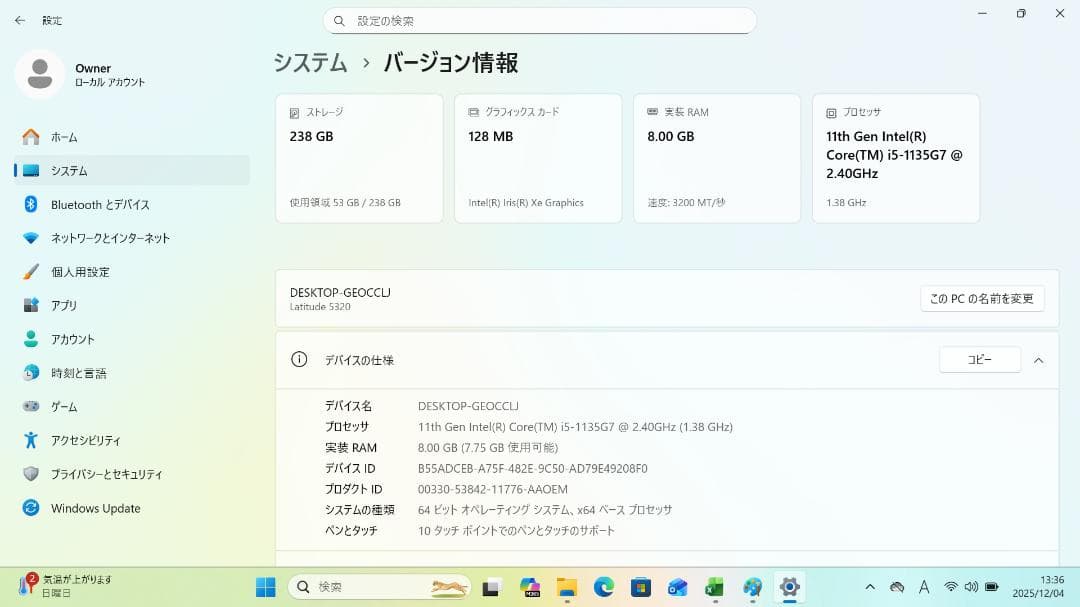Open ネットワークとインターネット settings
Screen dimensions: 1080x607
tap(112, 237)
